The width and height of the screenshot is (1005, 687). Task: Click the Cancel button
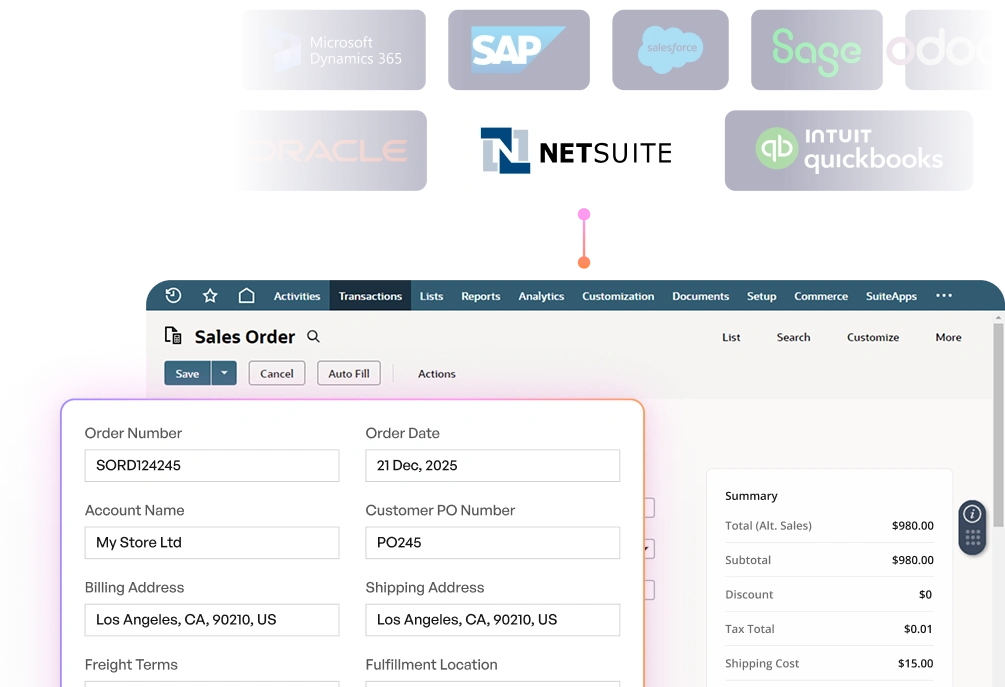pos(276,373)
